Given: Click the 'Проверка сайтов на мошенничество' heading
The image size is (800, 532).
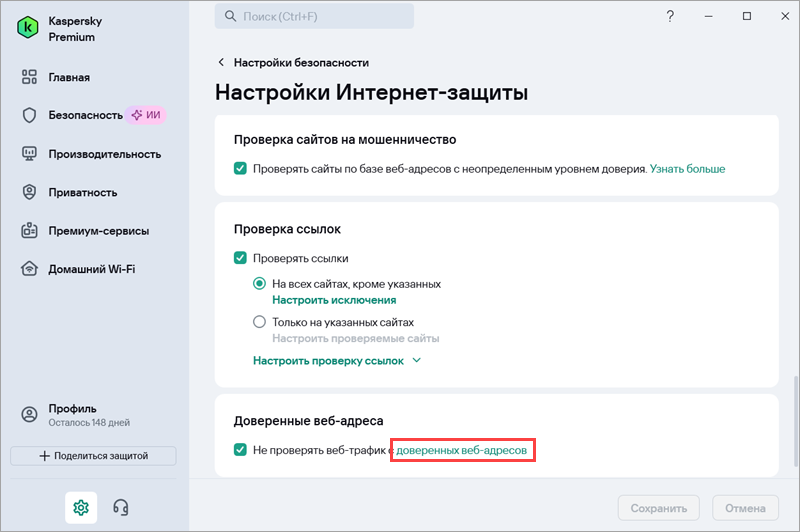Looking at the screenshot, I should [x=345, y=139].
